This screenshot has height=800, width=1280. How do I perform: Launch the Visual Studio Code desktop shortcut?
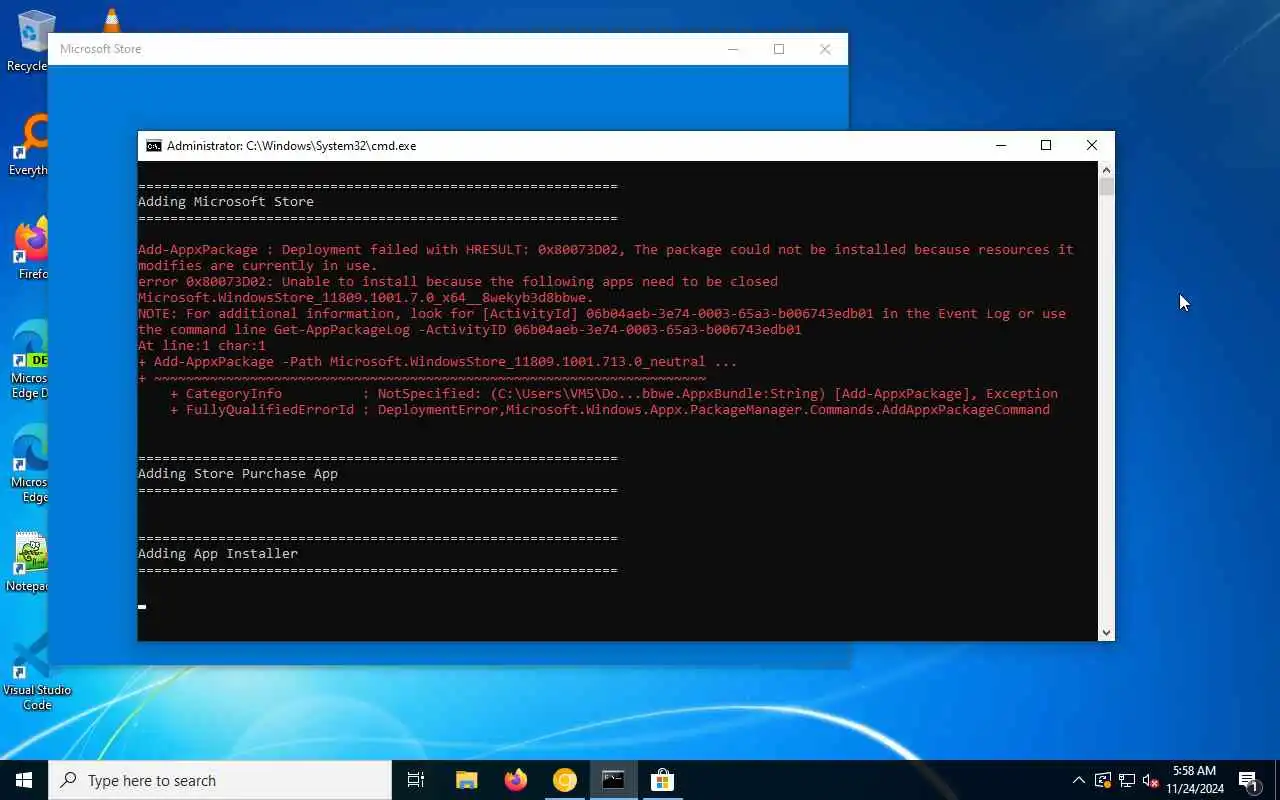37,672
